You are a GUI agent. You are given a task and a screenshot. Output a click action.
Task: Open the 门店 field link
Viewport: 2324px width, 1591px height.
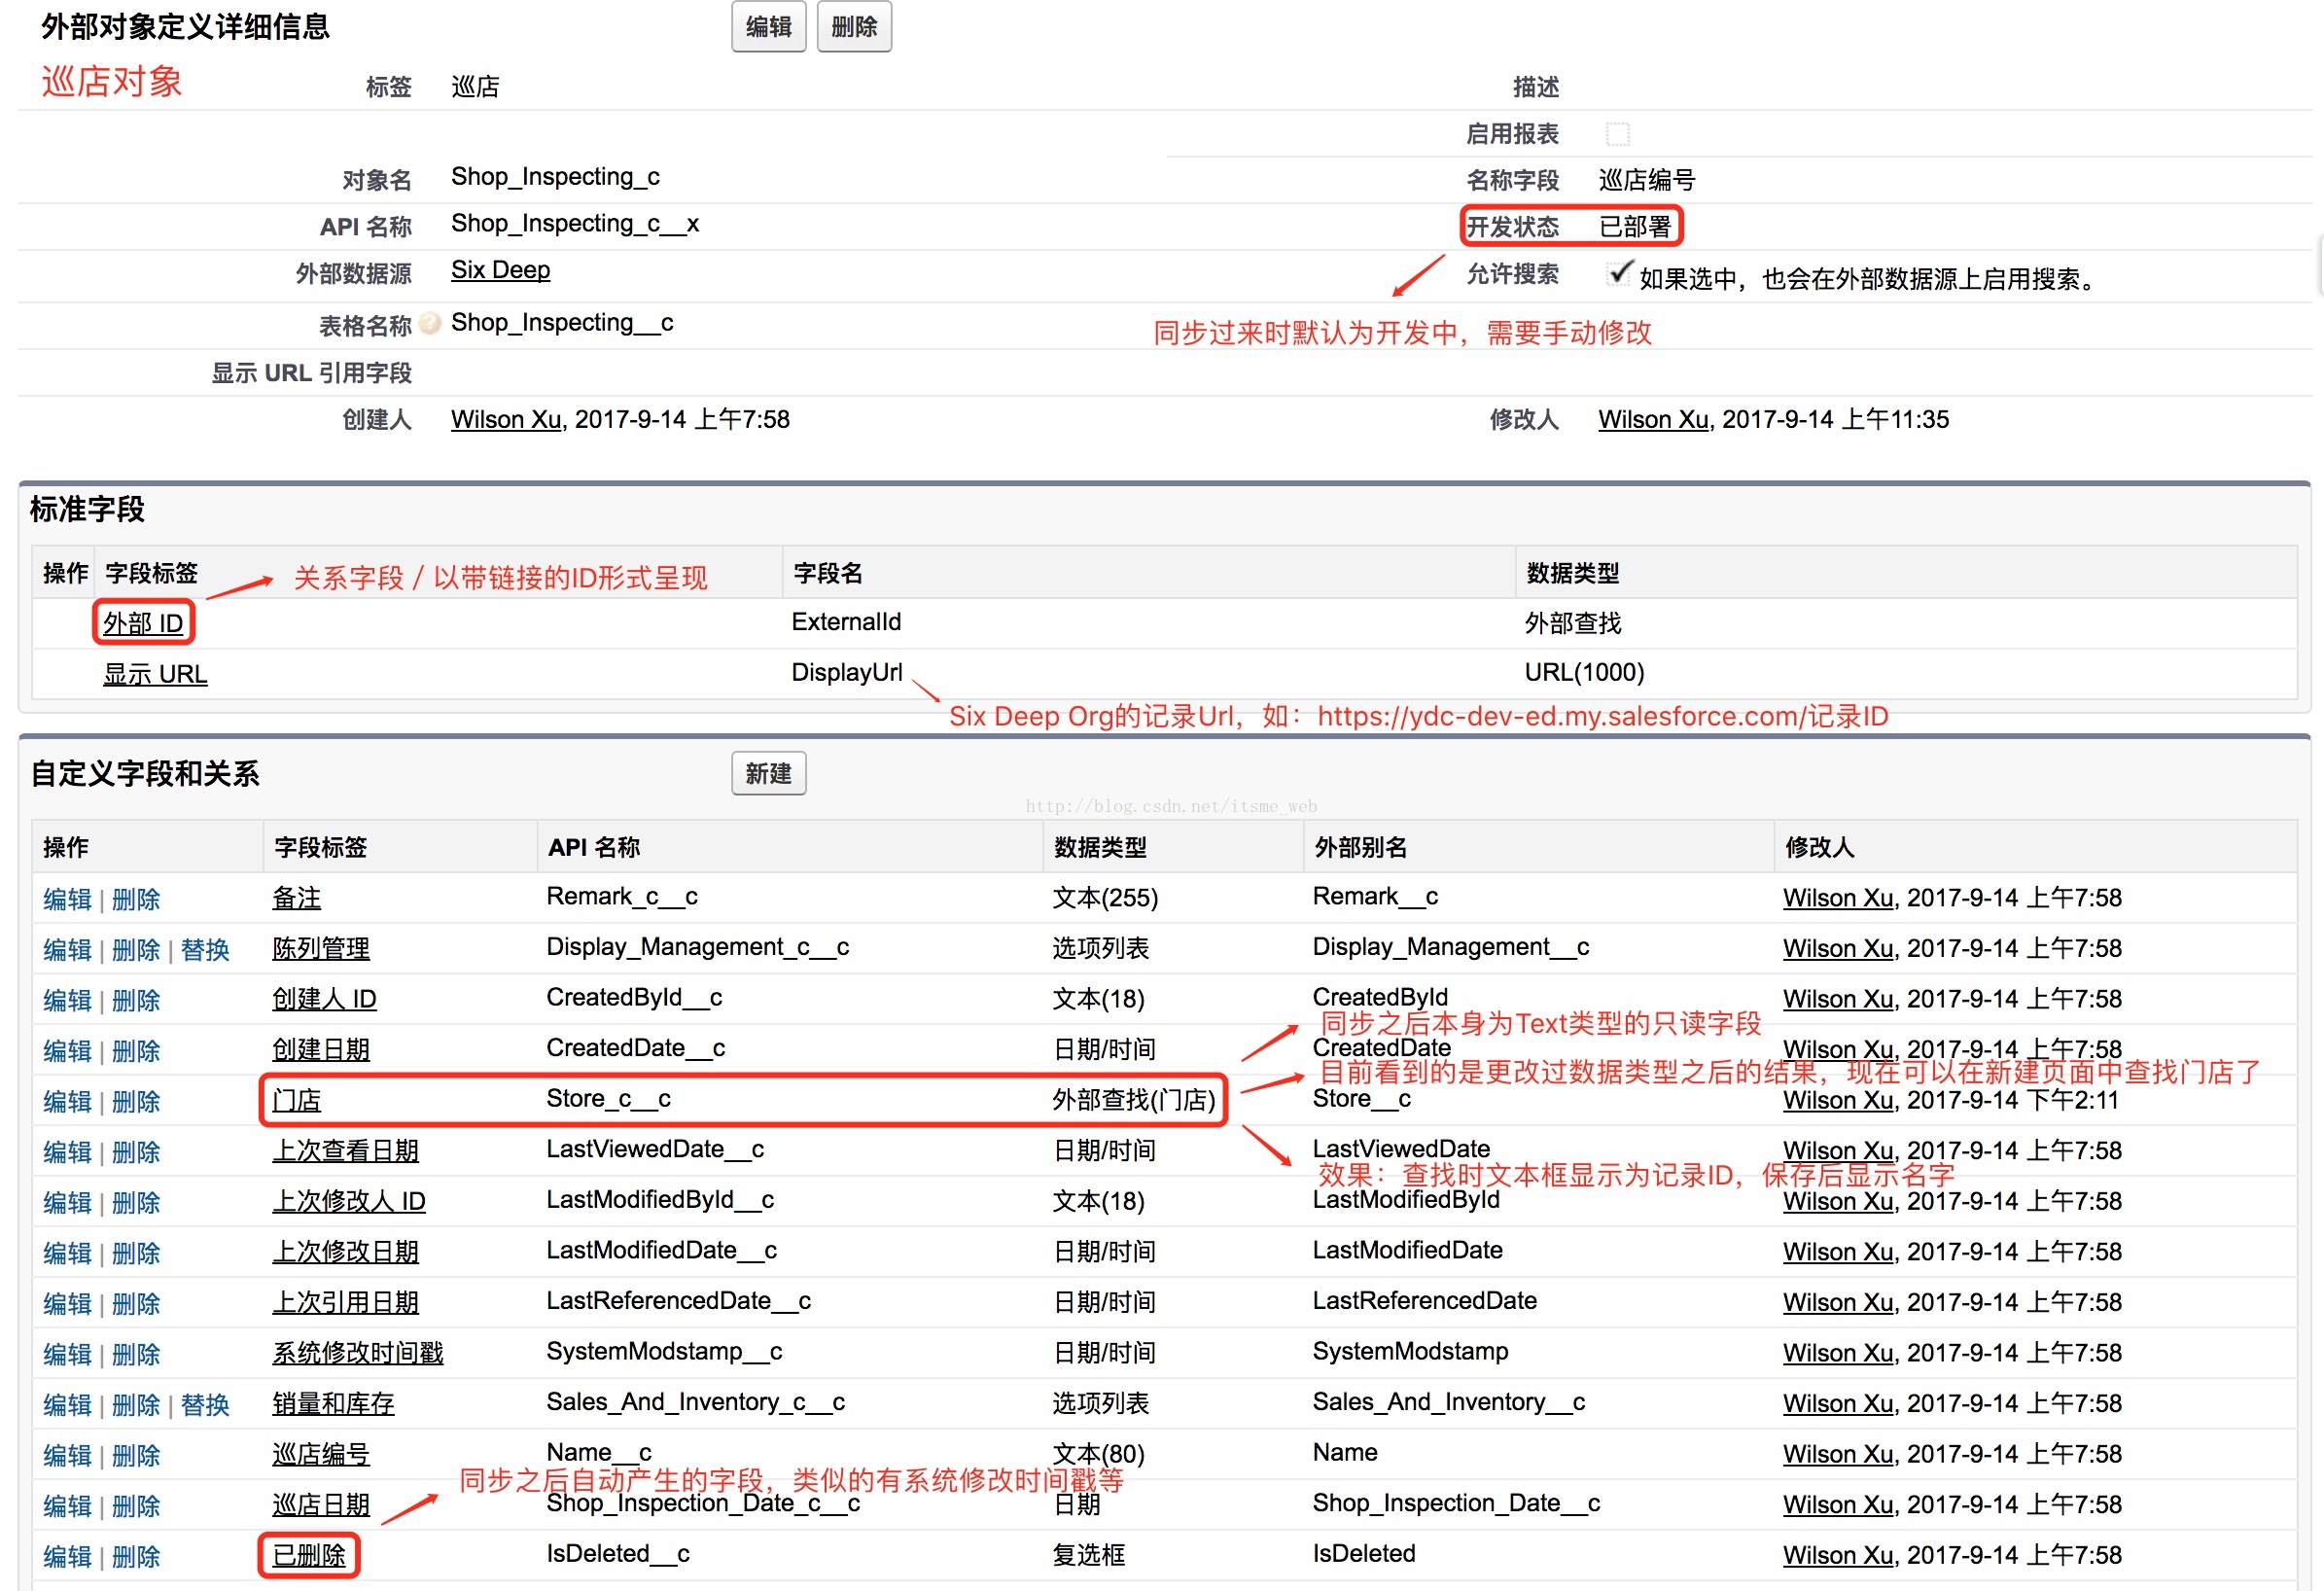(297, 1101)
